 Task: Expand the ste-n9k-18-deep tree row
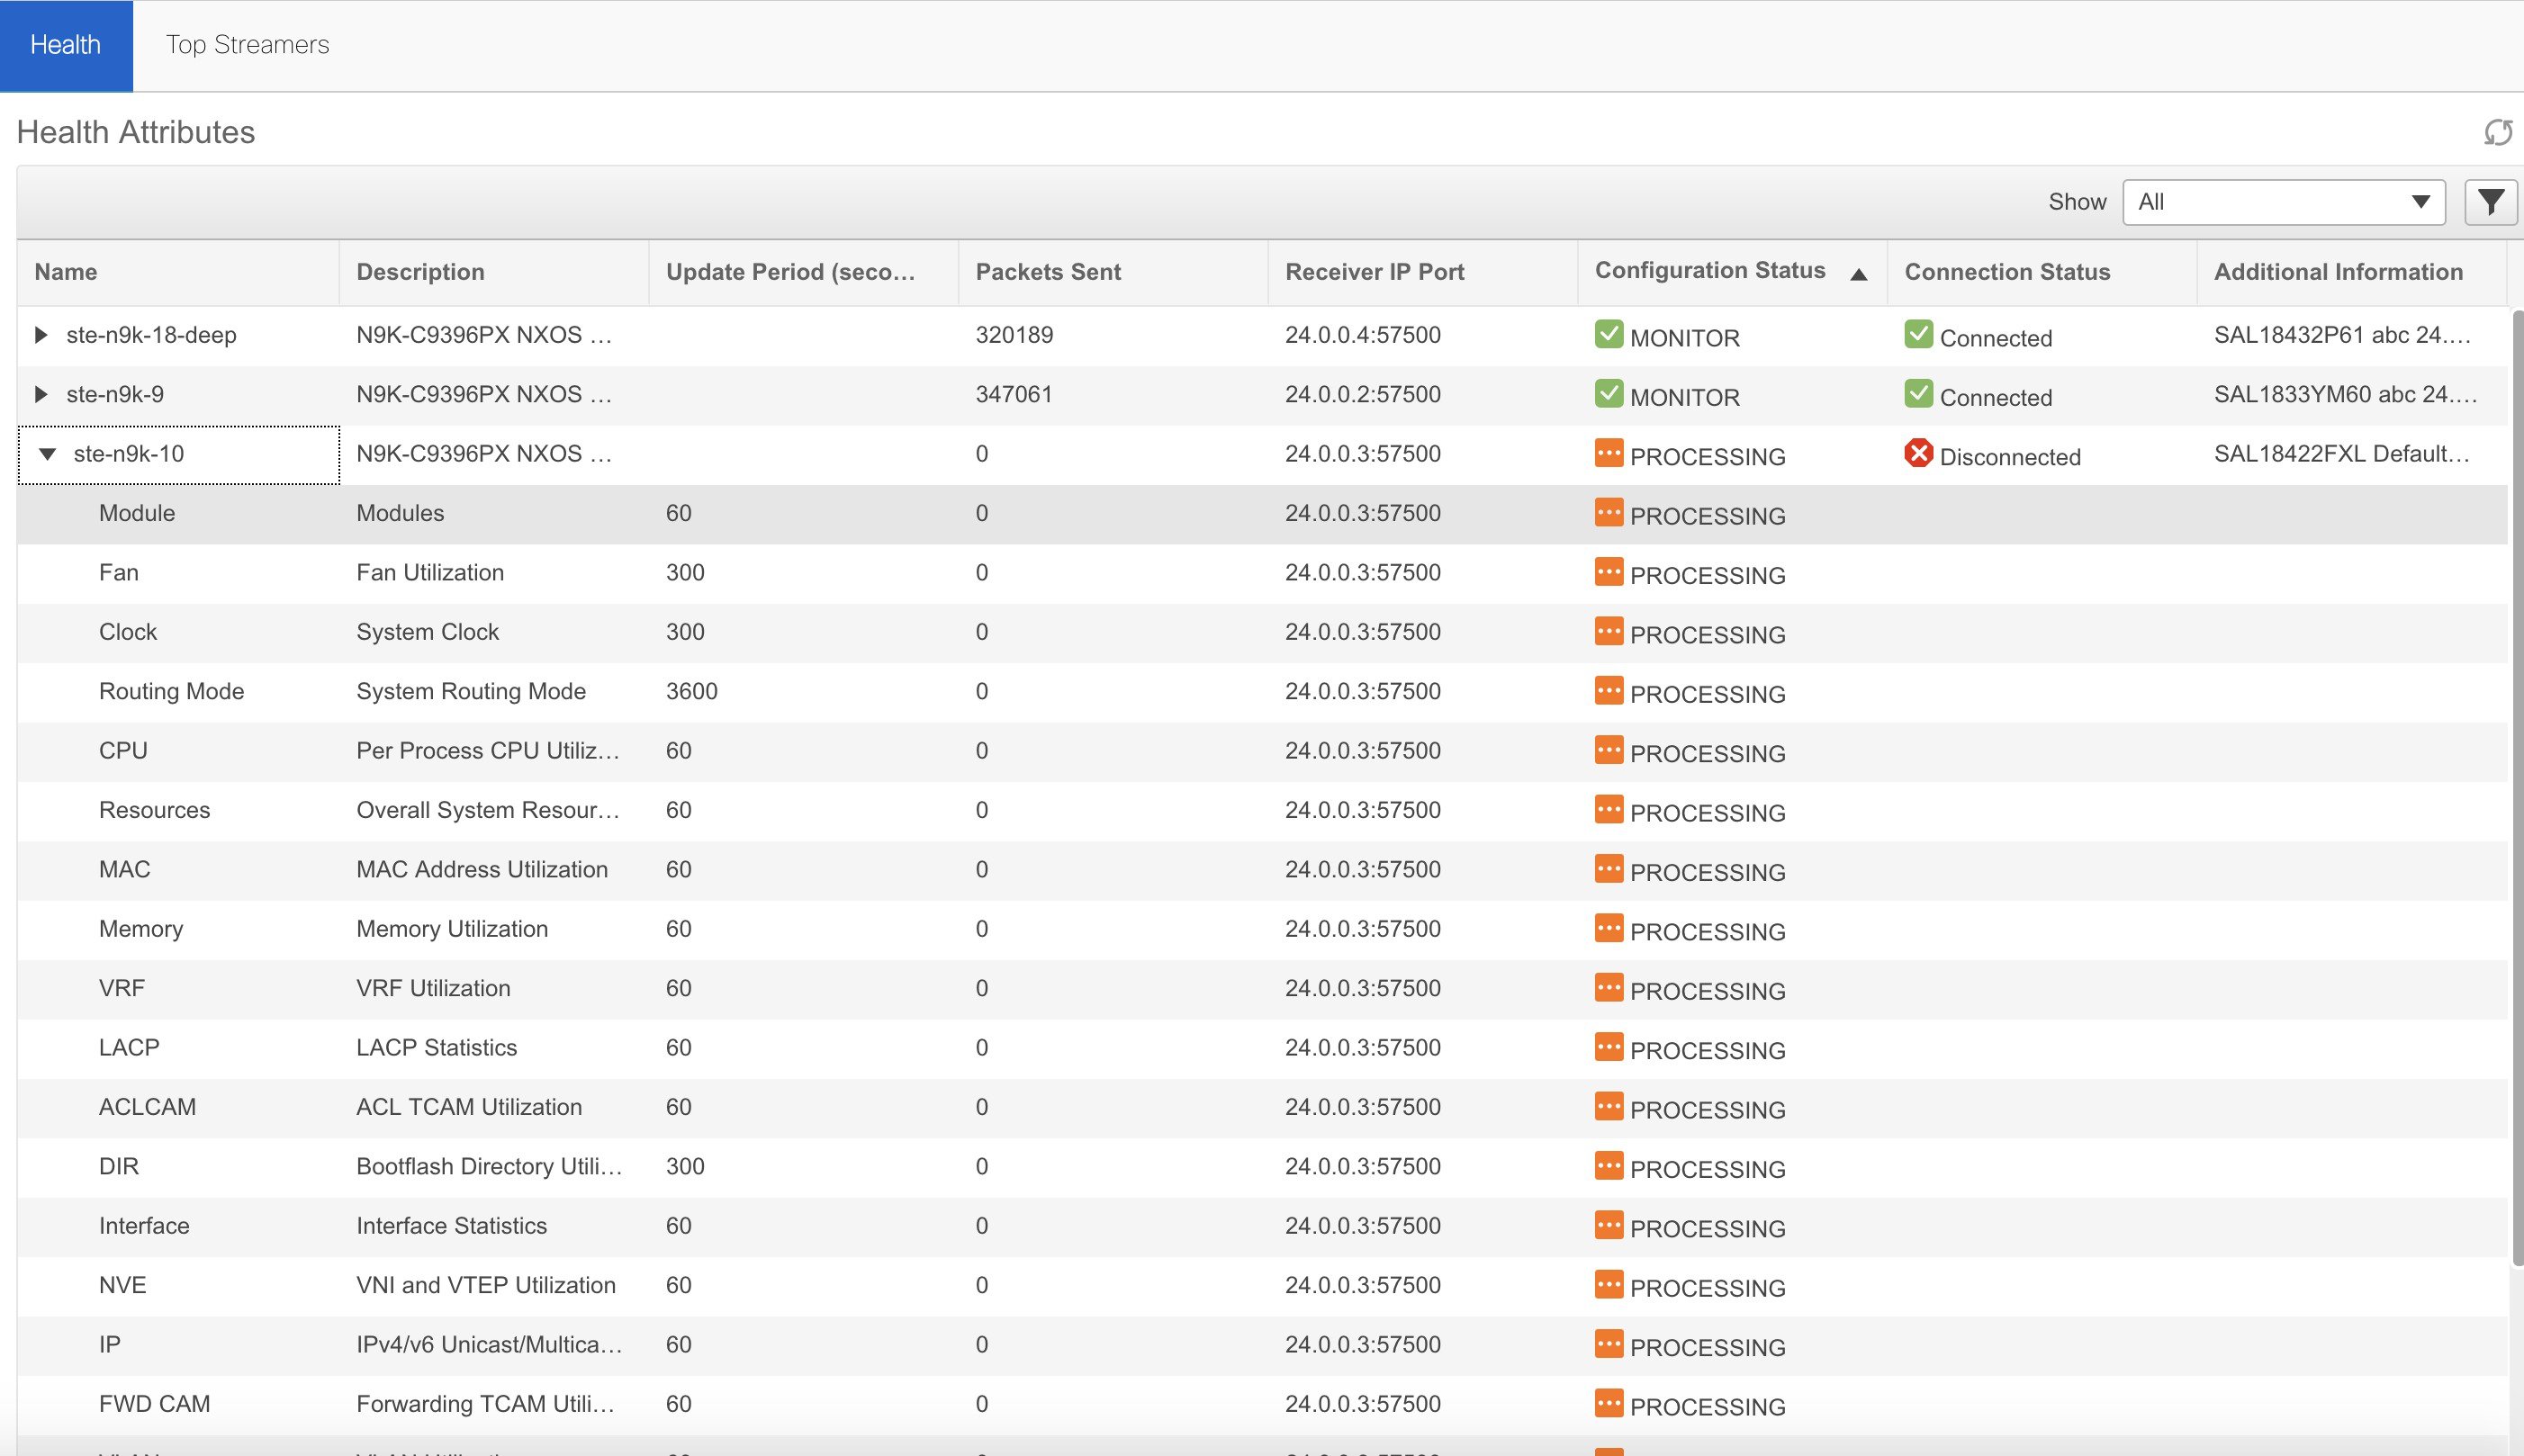41,335
